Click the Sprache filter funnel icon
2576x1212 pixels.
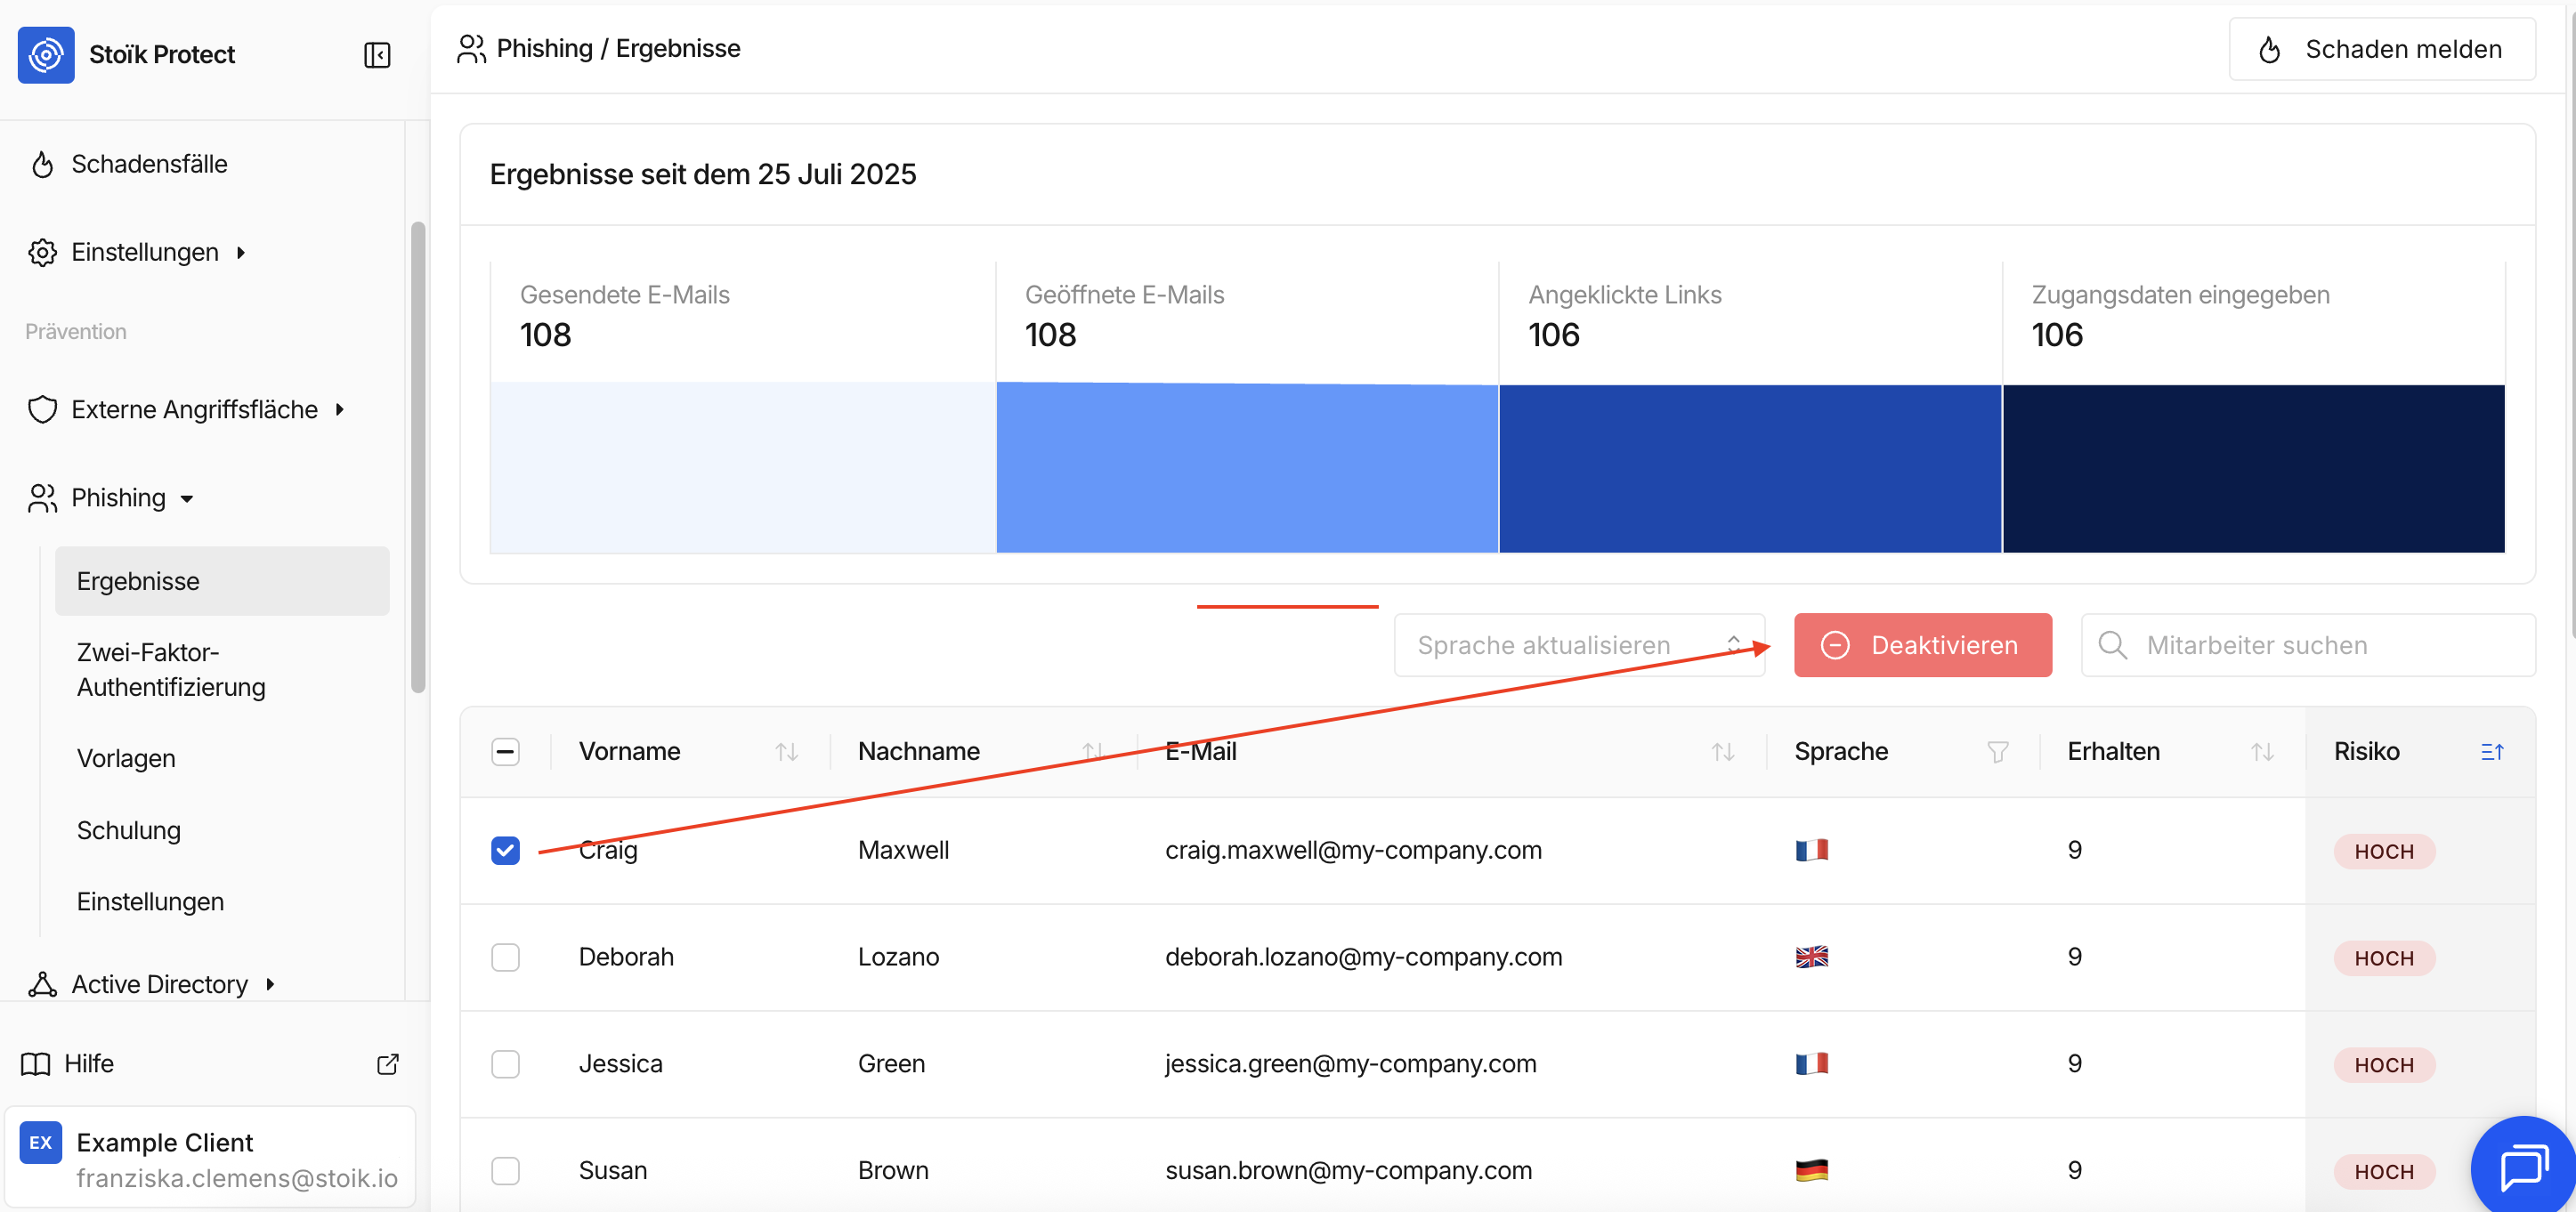tap(1997, 752)
